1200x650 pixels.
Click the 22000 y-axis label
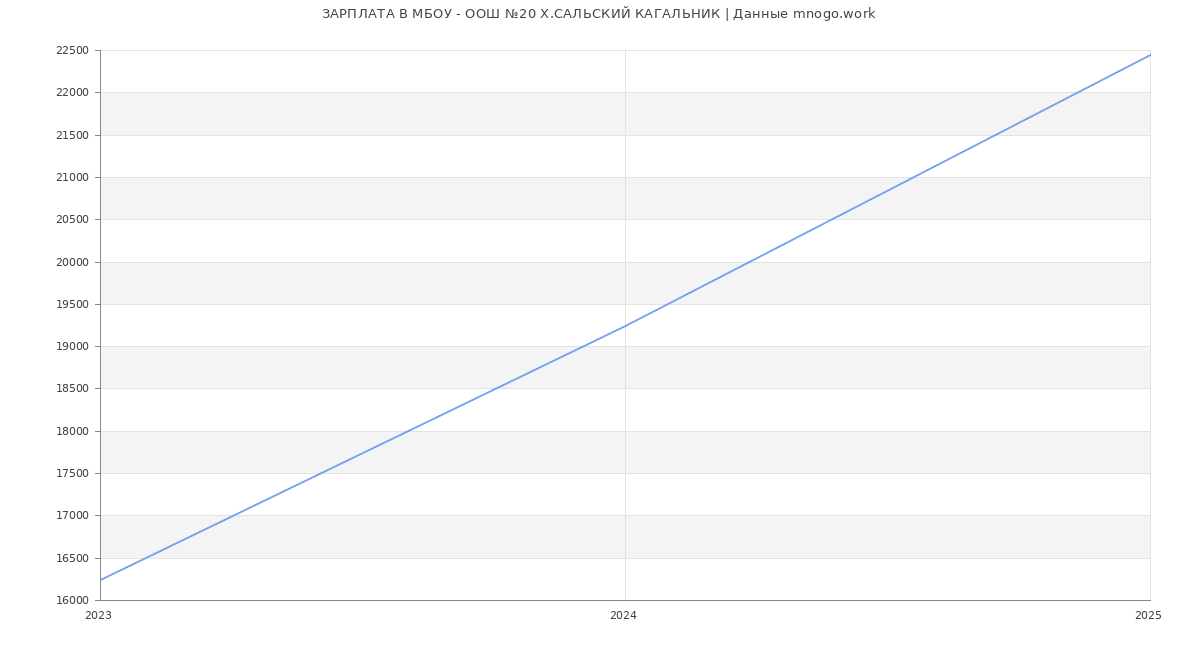click(x=72, y=93)
